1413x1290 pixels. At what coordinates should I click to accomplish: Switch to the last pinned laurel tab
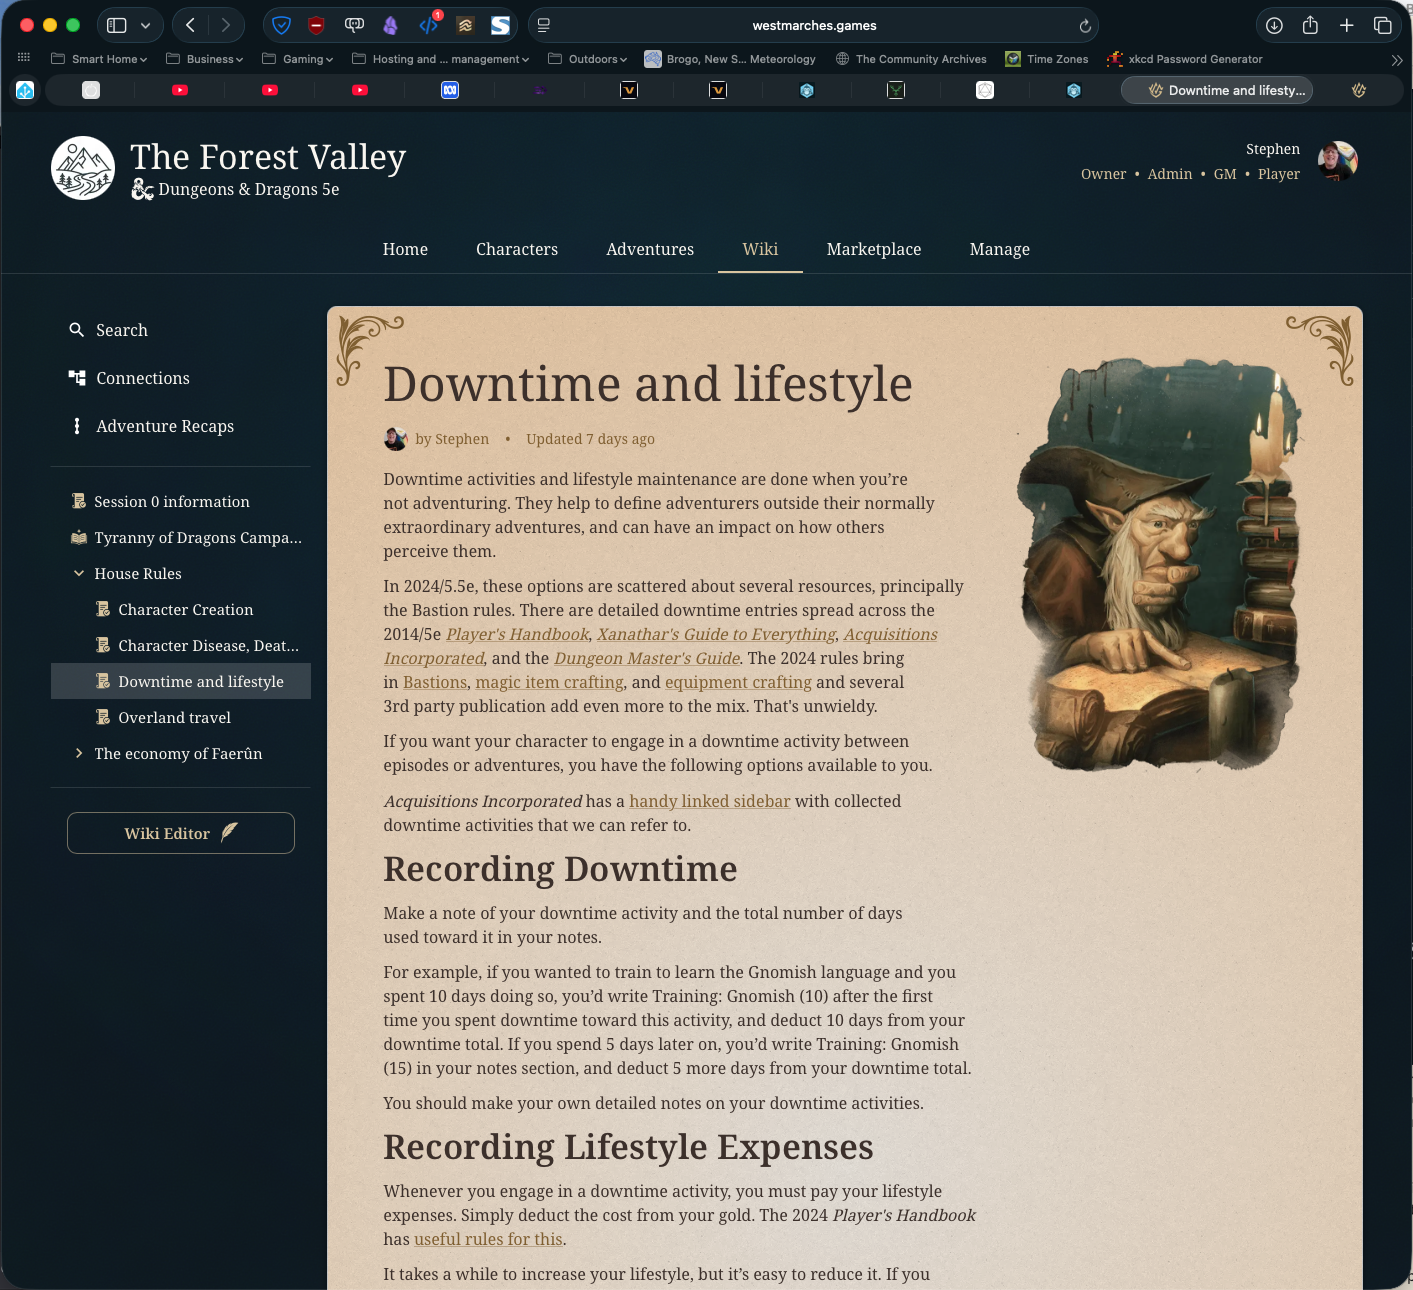coord(1359,90)
